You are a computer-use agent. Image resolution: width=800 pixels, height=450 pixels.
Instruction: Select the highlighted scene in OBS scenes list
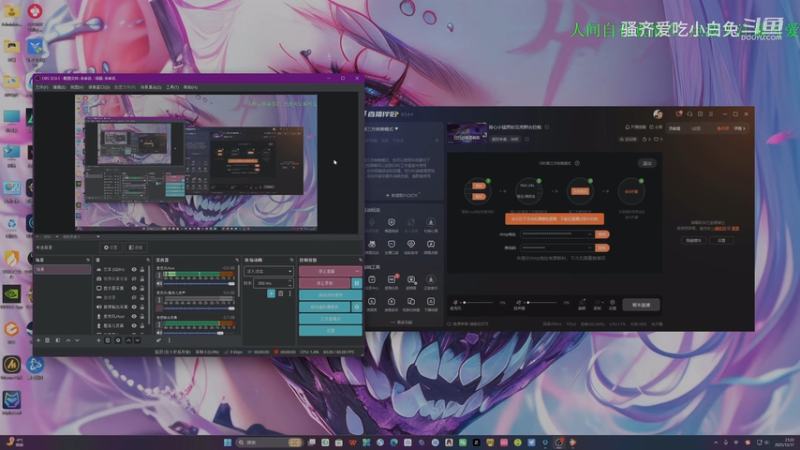click(x=62, y=269)
